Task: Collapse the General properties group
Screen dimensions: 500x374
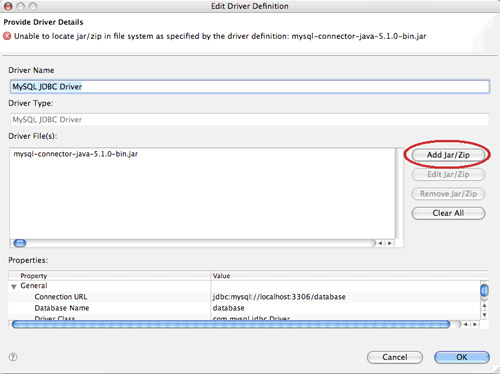Action: click(x=14, y=286)
